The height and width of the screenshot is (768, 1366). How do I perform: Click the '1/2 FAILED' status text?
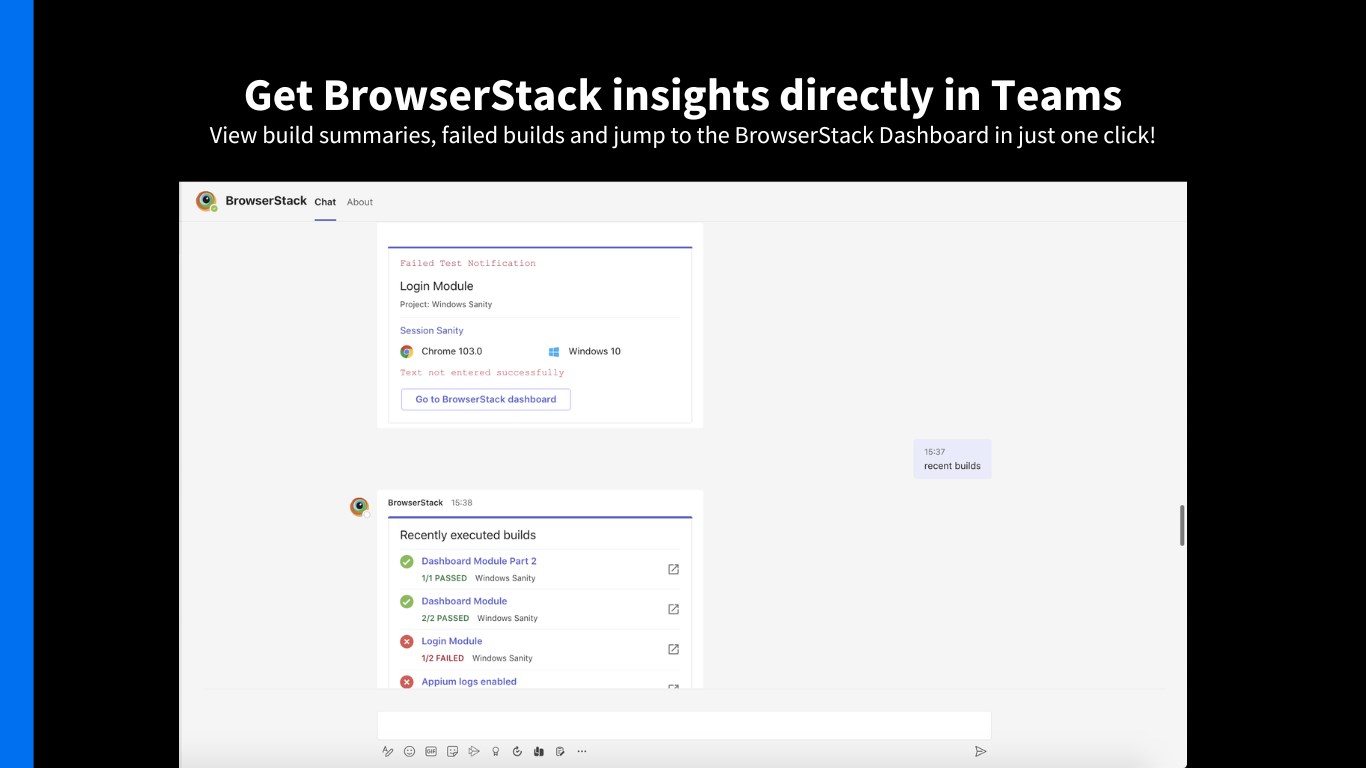point(443,658)
